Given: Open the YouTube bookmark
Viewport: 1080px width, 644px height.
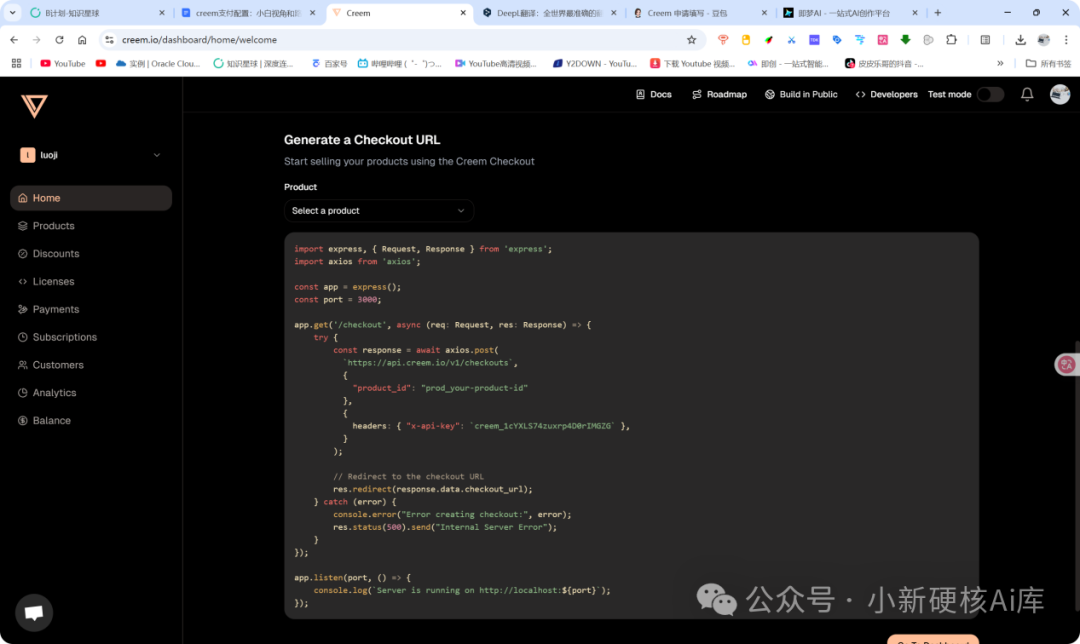Looking at the screenshot, I should tap(63, 63).
